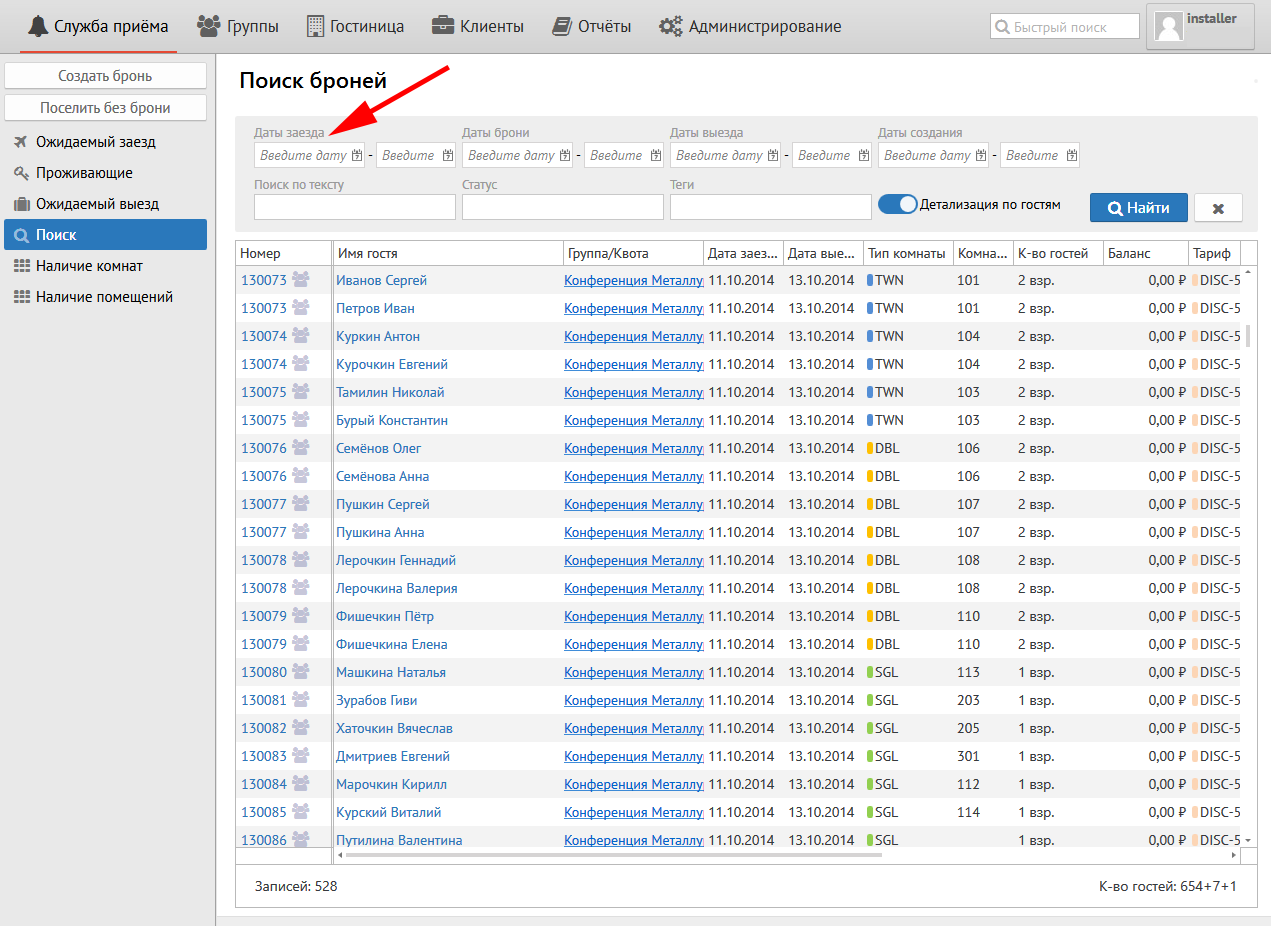Open calendar picker for creation end date
1271x926 pixels.
point(1072,156)
